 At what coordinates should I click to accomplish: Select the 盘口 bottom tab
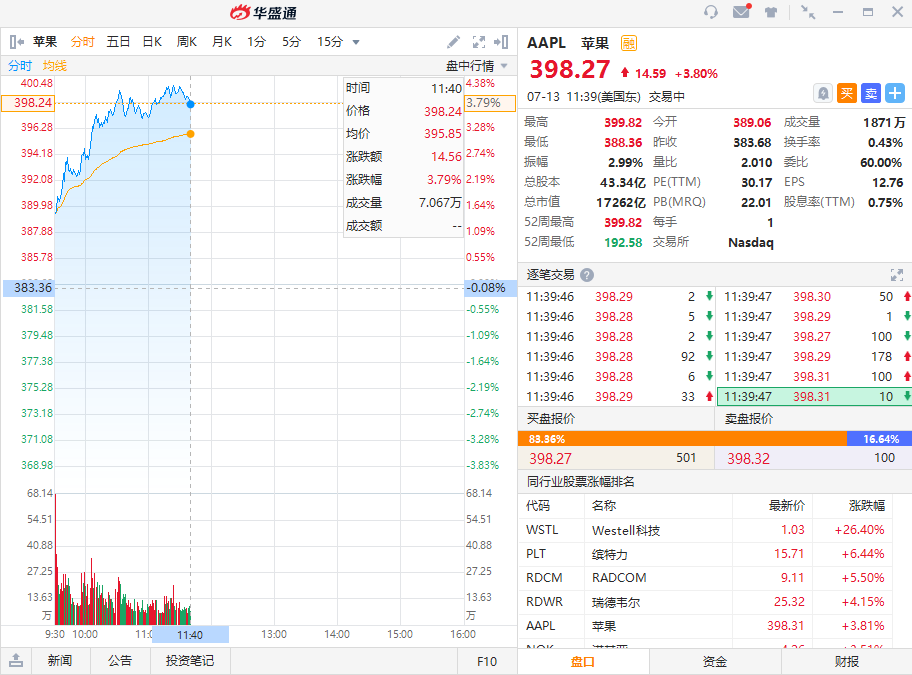(583, 662)
